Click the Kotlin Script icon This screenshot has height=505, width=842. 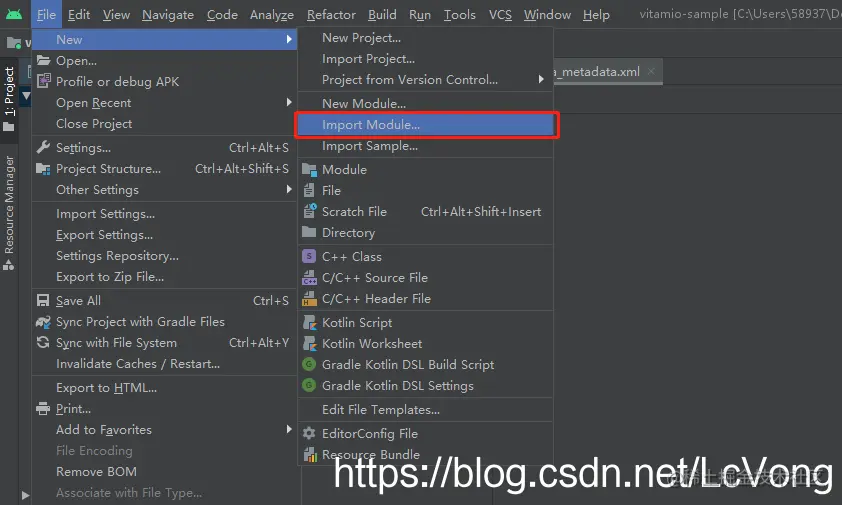(309, 322)
